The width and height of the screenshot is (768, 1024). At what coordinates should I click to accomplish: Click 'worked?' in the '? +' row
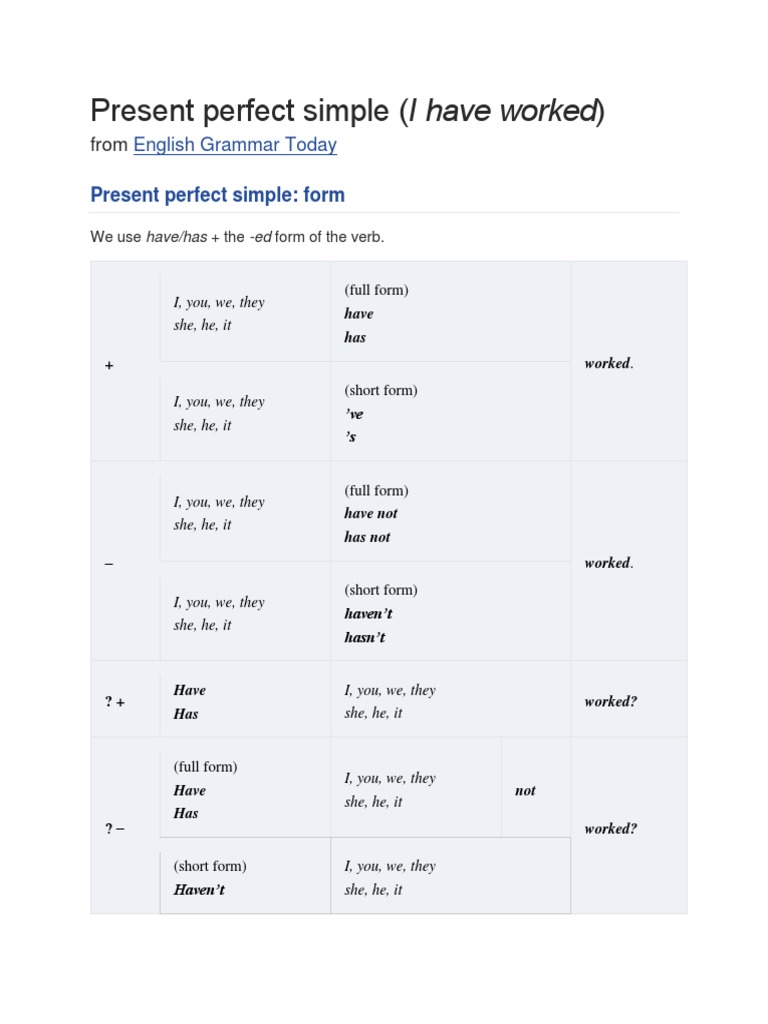point(610,702)
